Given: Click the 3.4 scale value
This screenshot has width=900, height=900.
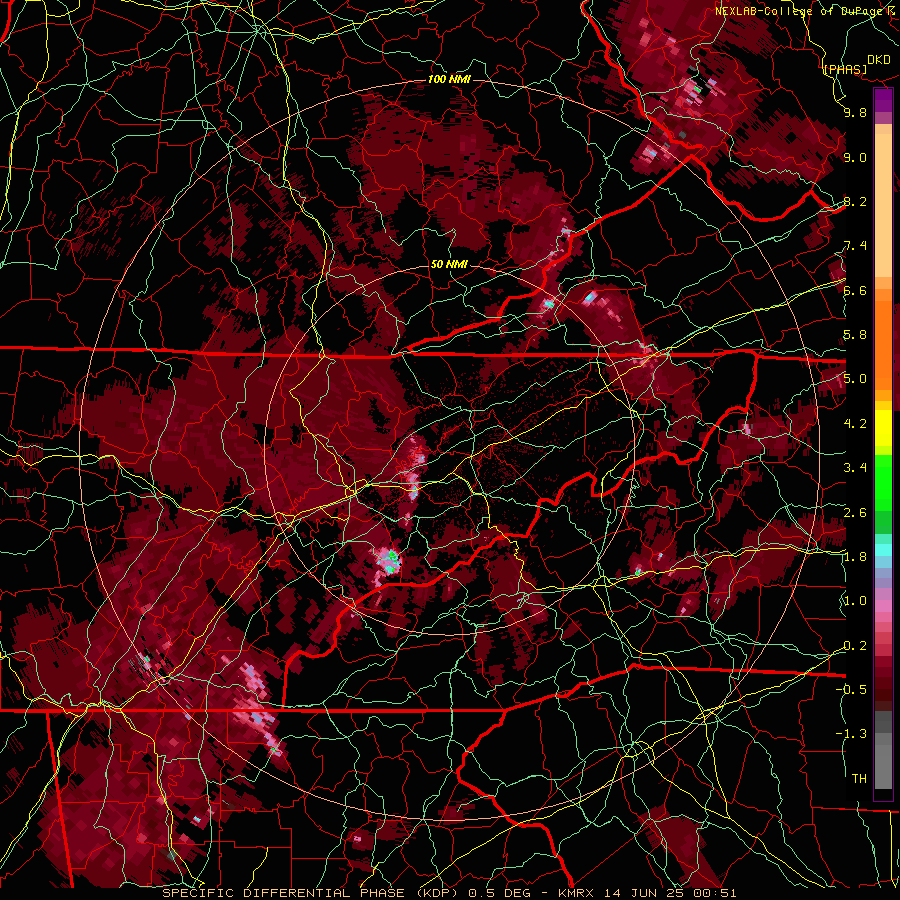Looking at the screenshot, I should pos(855,468).
